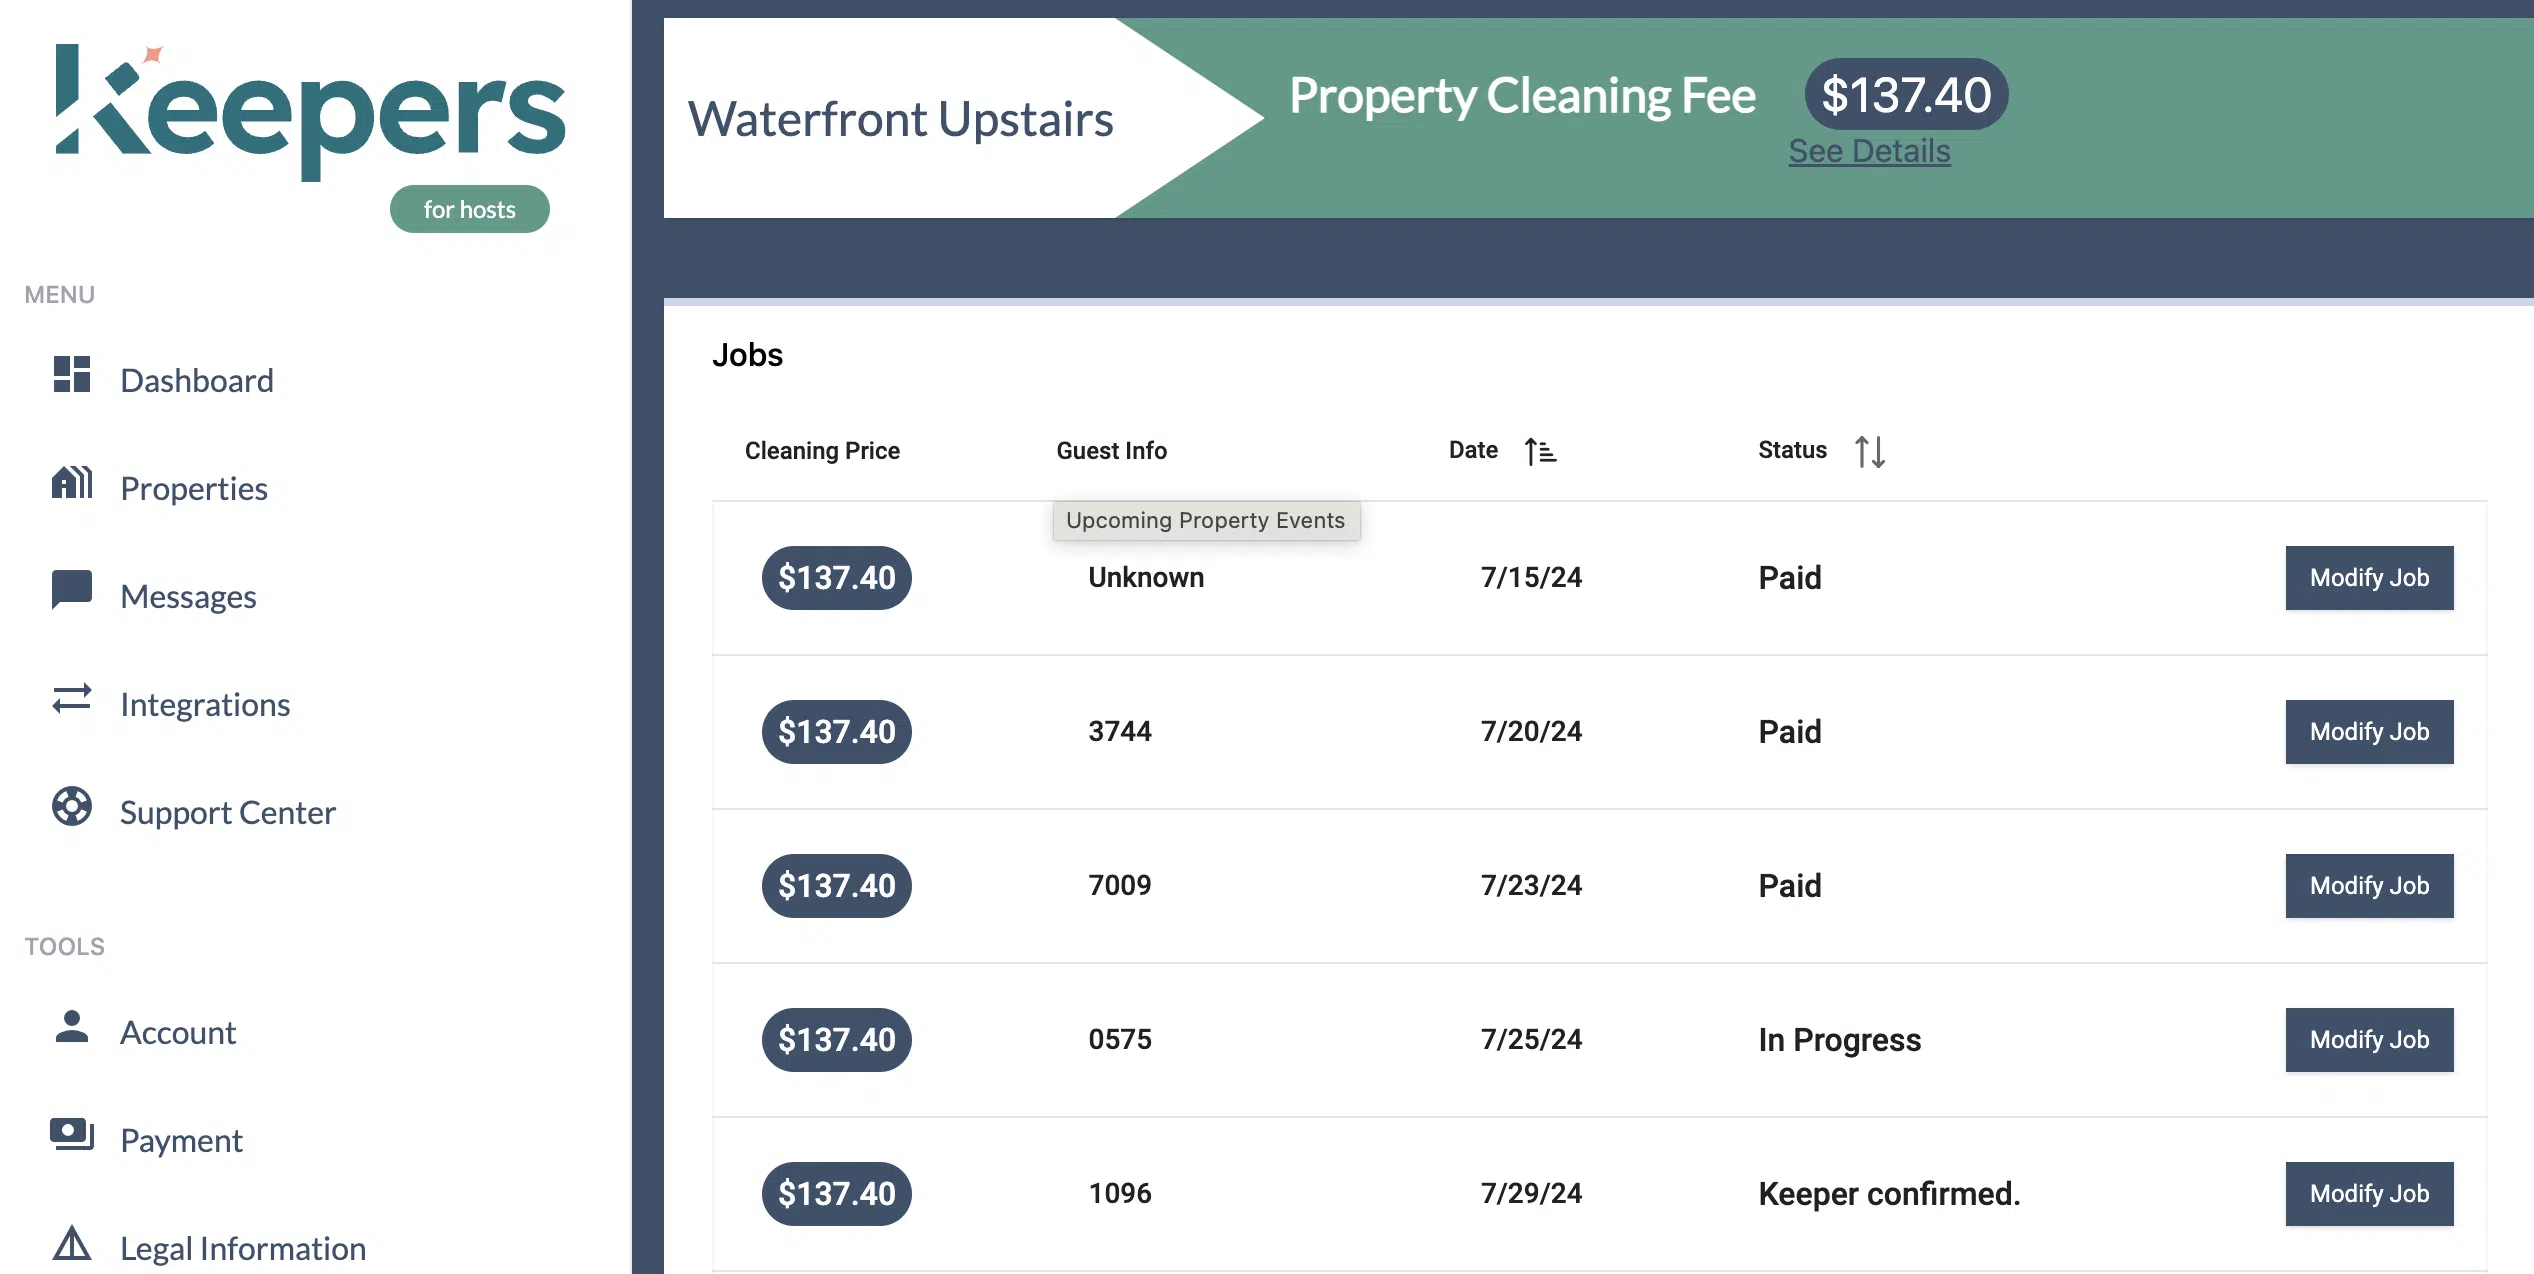Open the Messages menu item

188,597
